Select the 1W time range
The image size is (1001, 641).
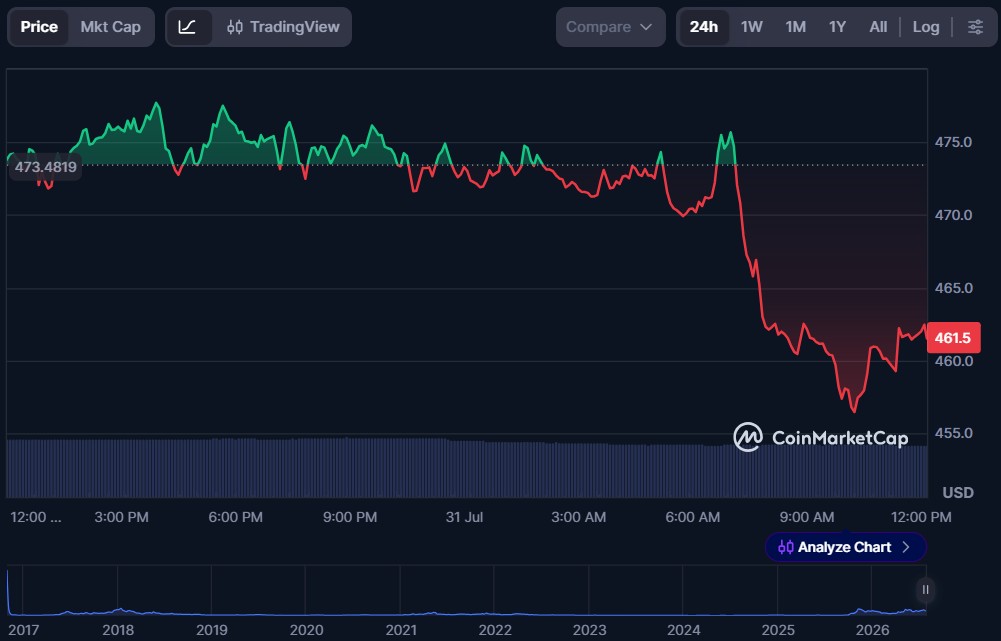tap(751, 27)
